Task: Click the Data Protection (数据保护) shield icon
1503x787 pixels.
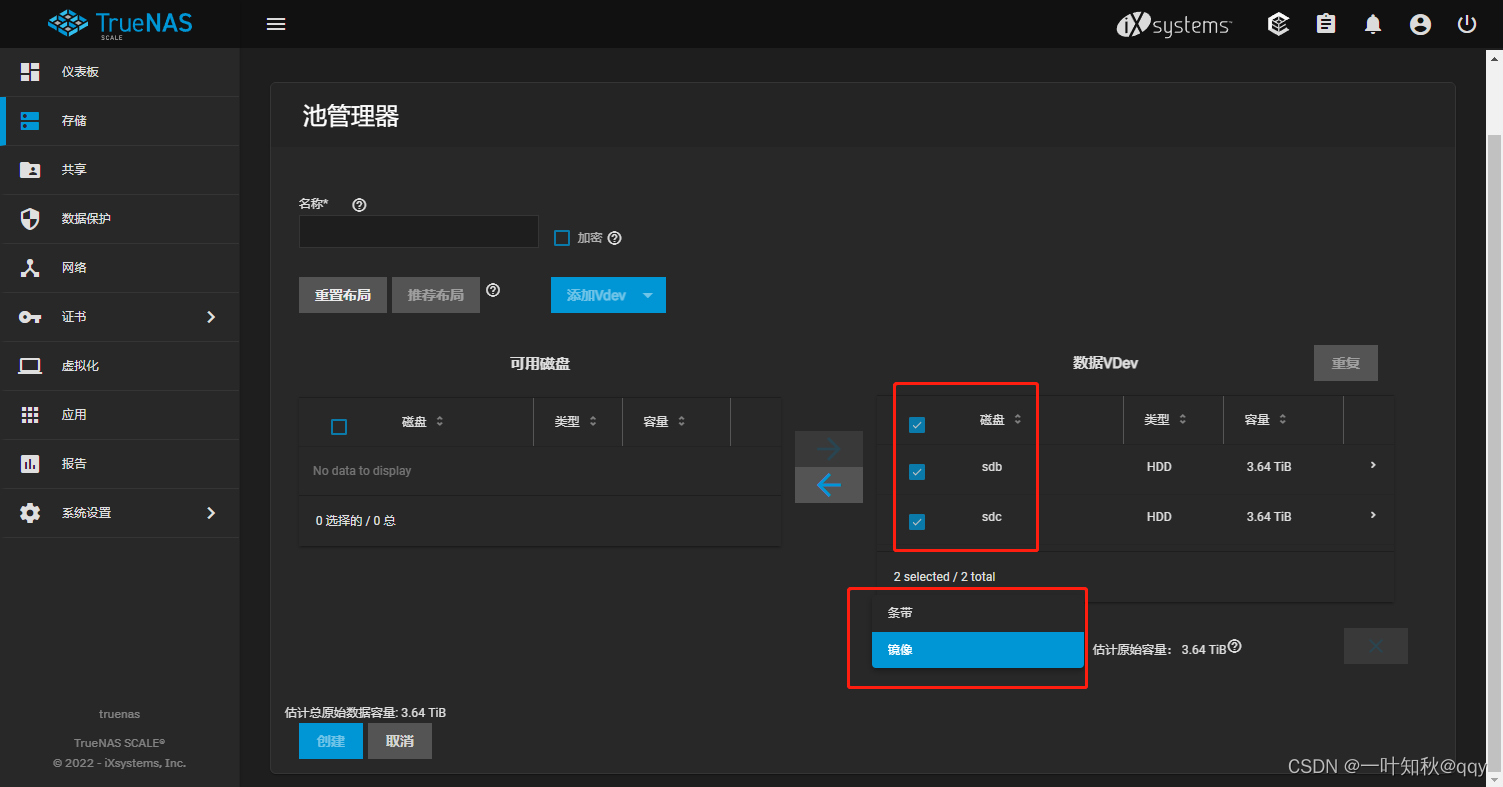Action: pos(30,219)
